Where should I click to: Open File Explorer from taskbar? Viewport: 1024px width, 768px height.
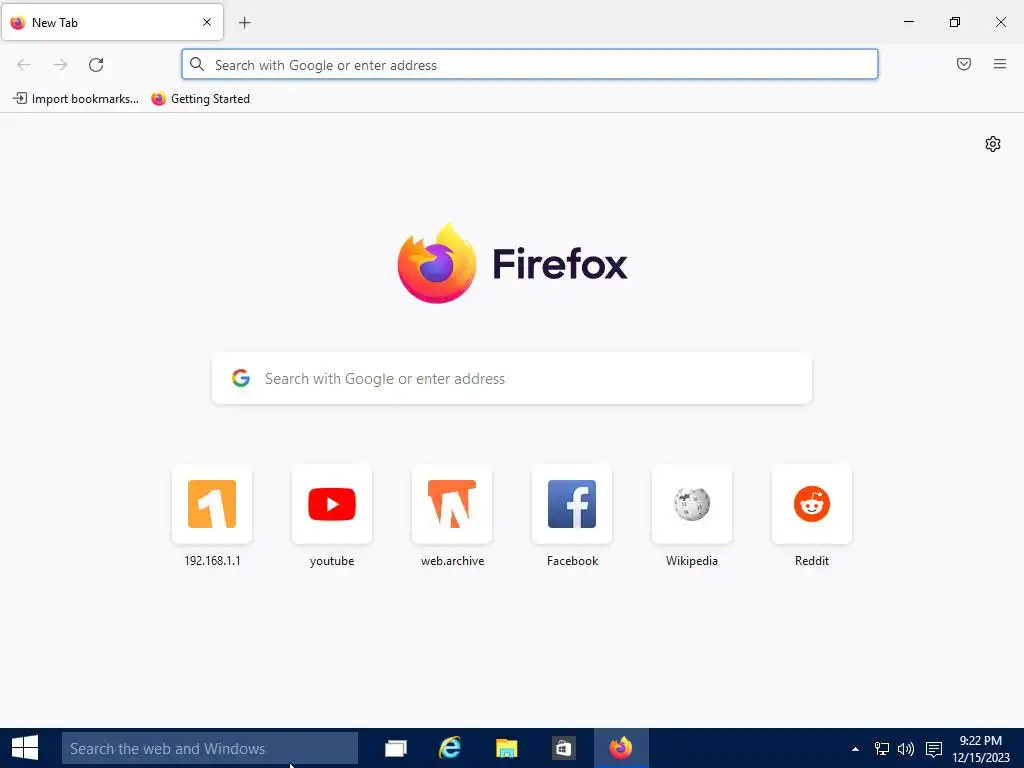506,748
